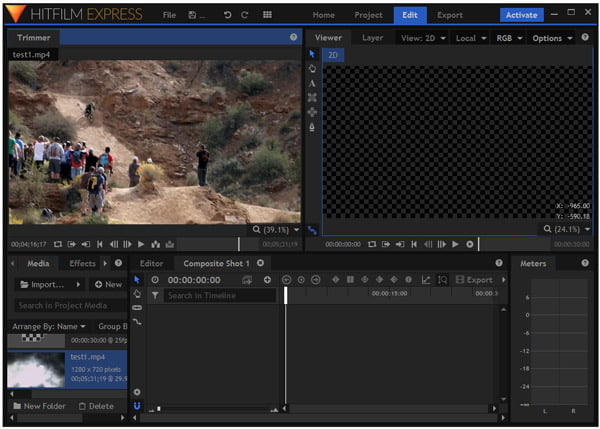600x429 pixels.
Task: Open the View: 2D dropdown
Action: pyautogui.click(x=421, y=38)
